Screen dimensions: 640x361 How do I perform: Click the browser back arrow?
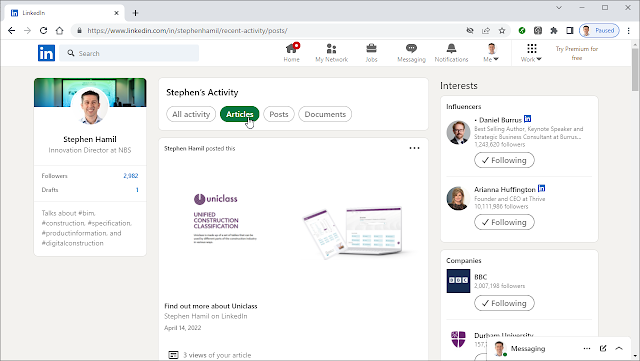click(x=11, y=31)
